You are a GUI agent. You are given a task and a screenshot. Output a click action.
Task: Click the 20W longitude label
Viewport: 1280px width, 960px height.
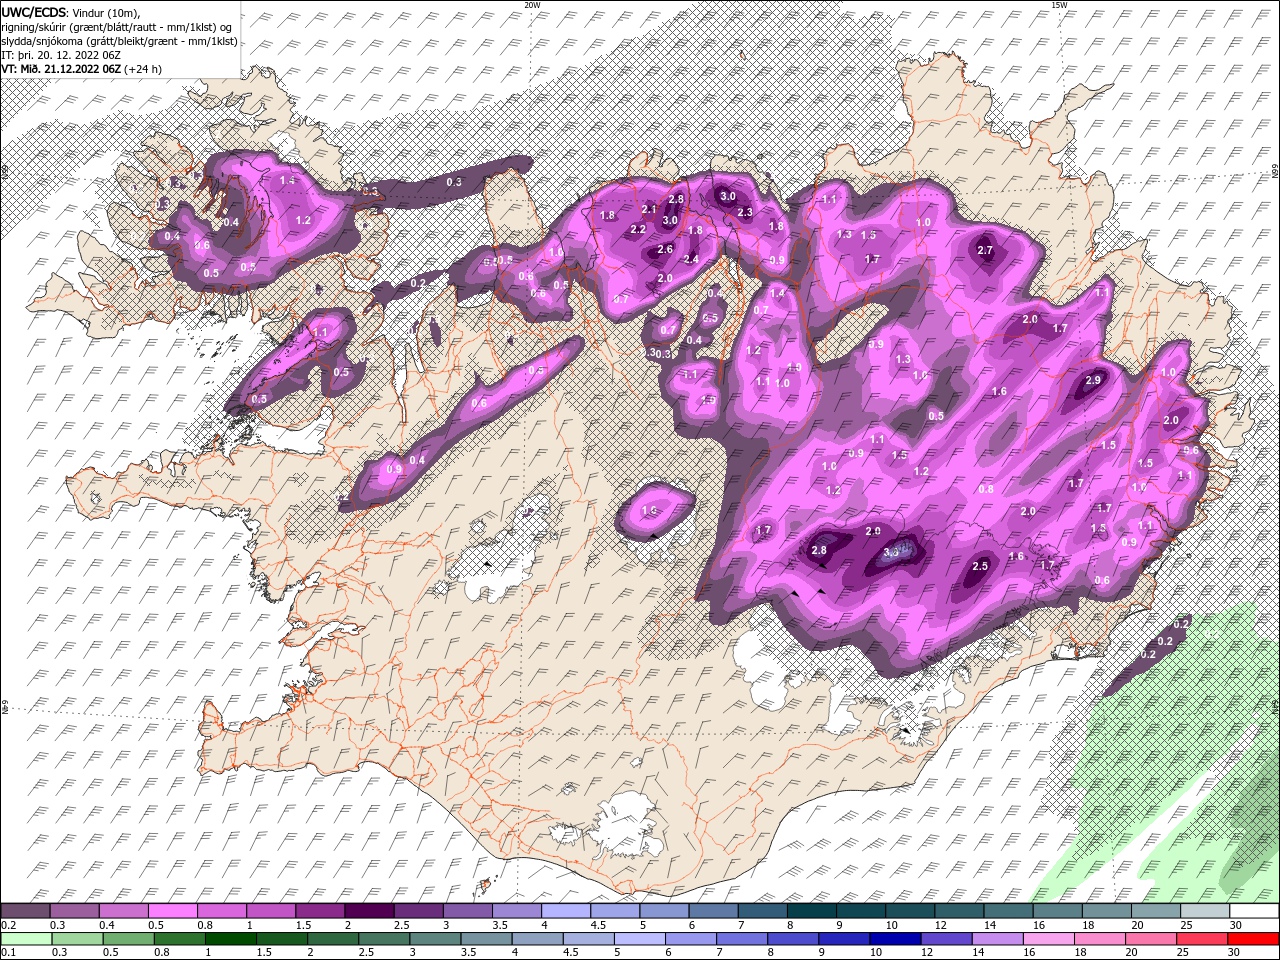(x=532, y=5)
